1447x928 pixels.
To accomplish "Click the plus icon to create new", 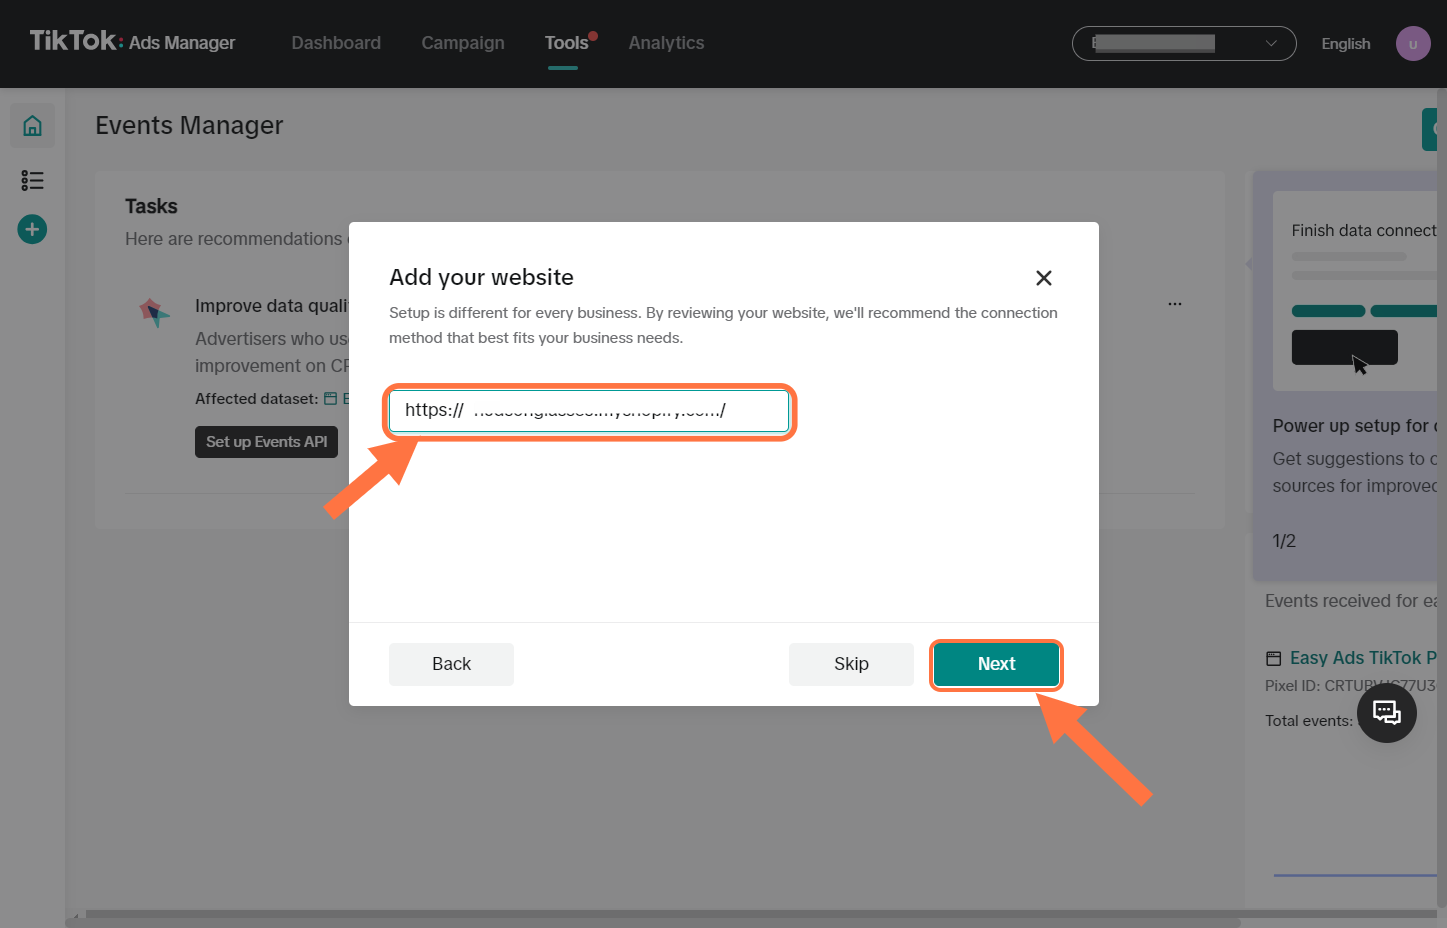I will click(x=31, y=229).
